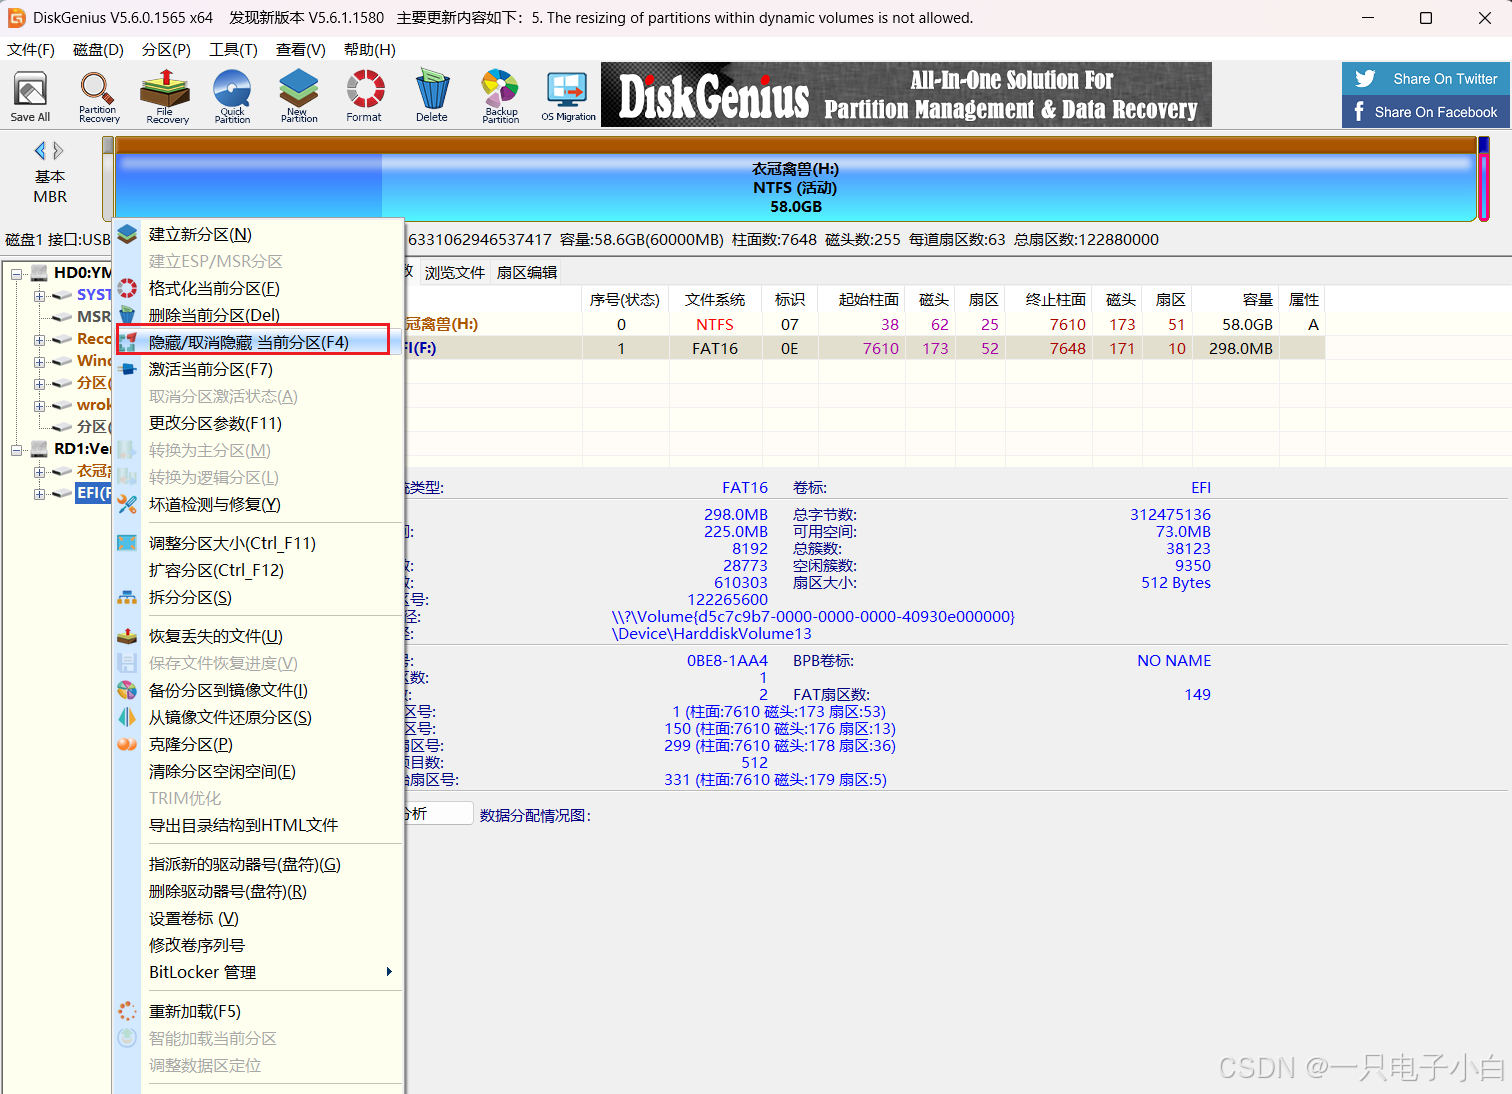Expand the EFI(F:) tree node

39,493
